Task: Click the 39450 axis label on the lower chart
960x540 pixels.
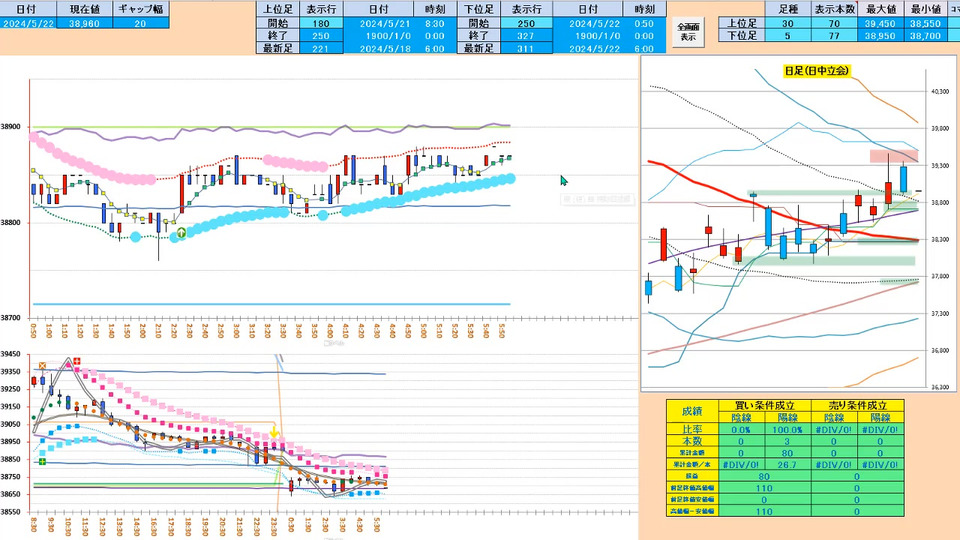Action: (10, 354)
